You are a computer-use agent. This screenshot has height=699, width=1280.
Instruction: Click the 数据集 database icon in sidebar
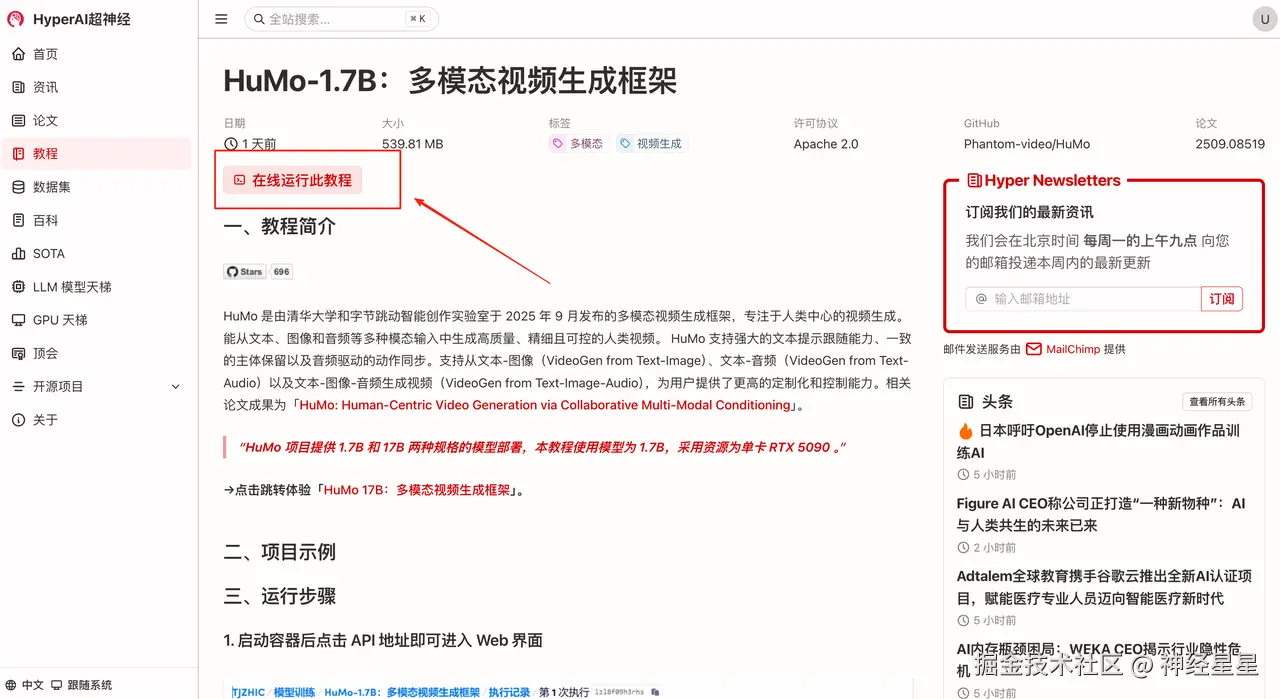tap(18, 187)
